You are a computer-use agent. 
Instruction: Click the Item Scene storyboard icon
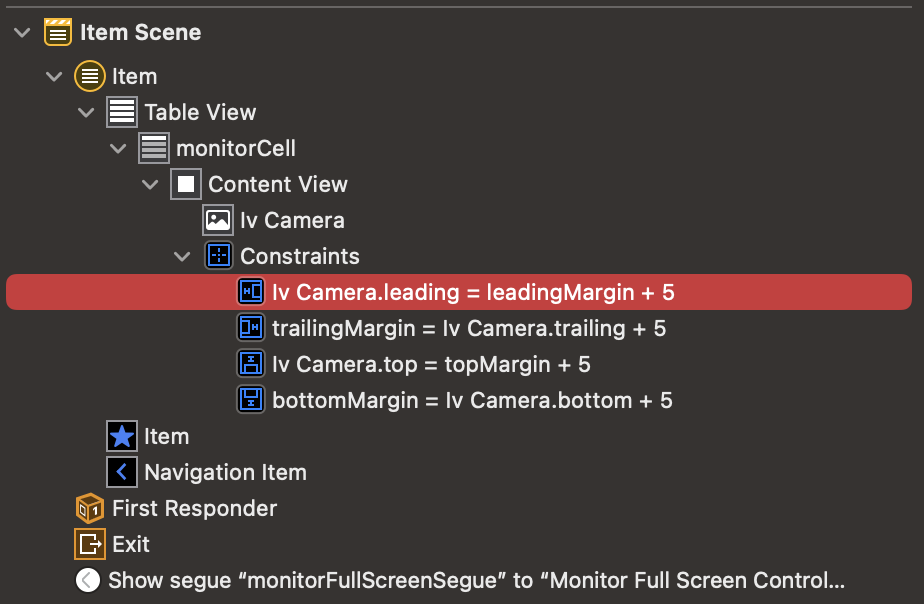(x=59, y=32)
